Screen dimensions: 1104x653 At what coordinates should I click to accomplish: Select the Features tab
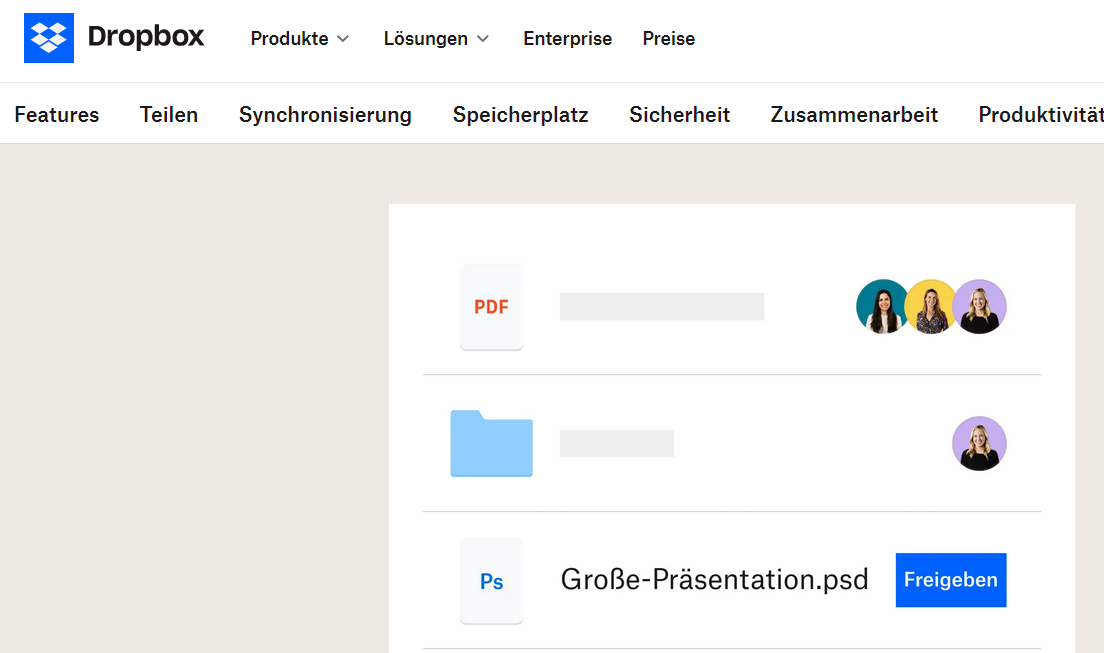pyautogui.click(x=57, y=114)
